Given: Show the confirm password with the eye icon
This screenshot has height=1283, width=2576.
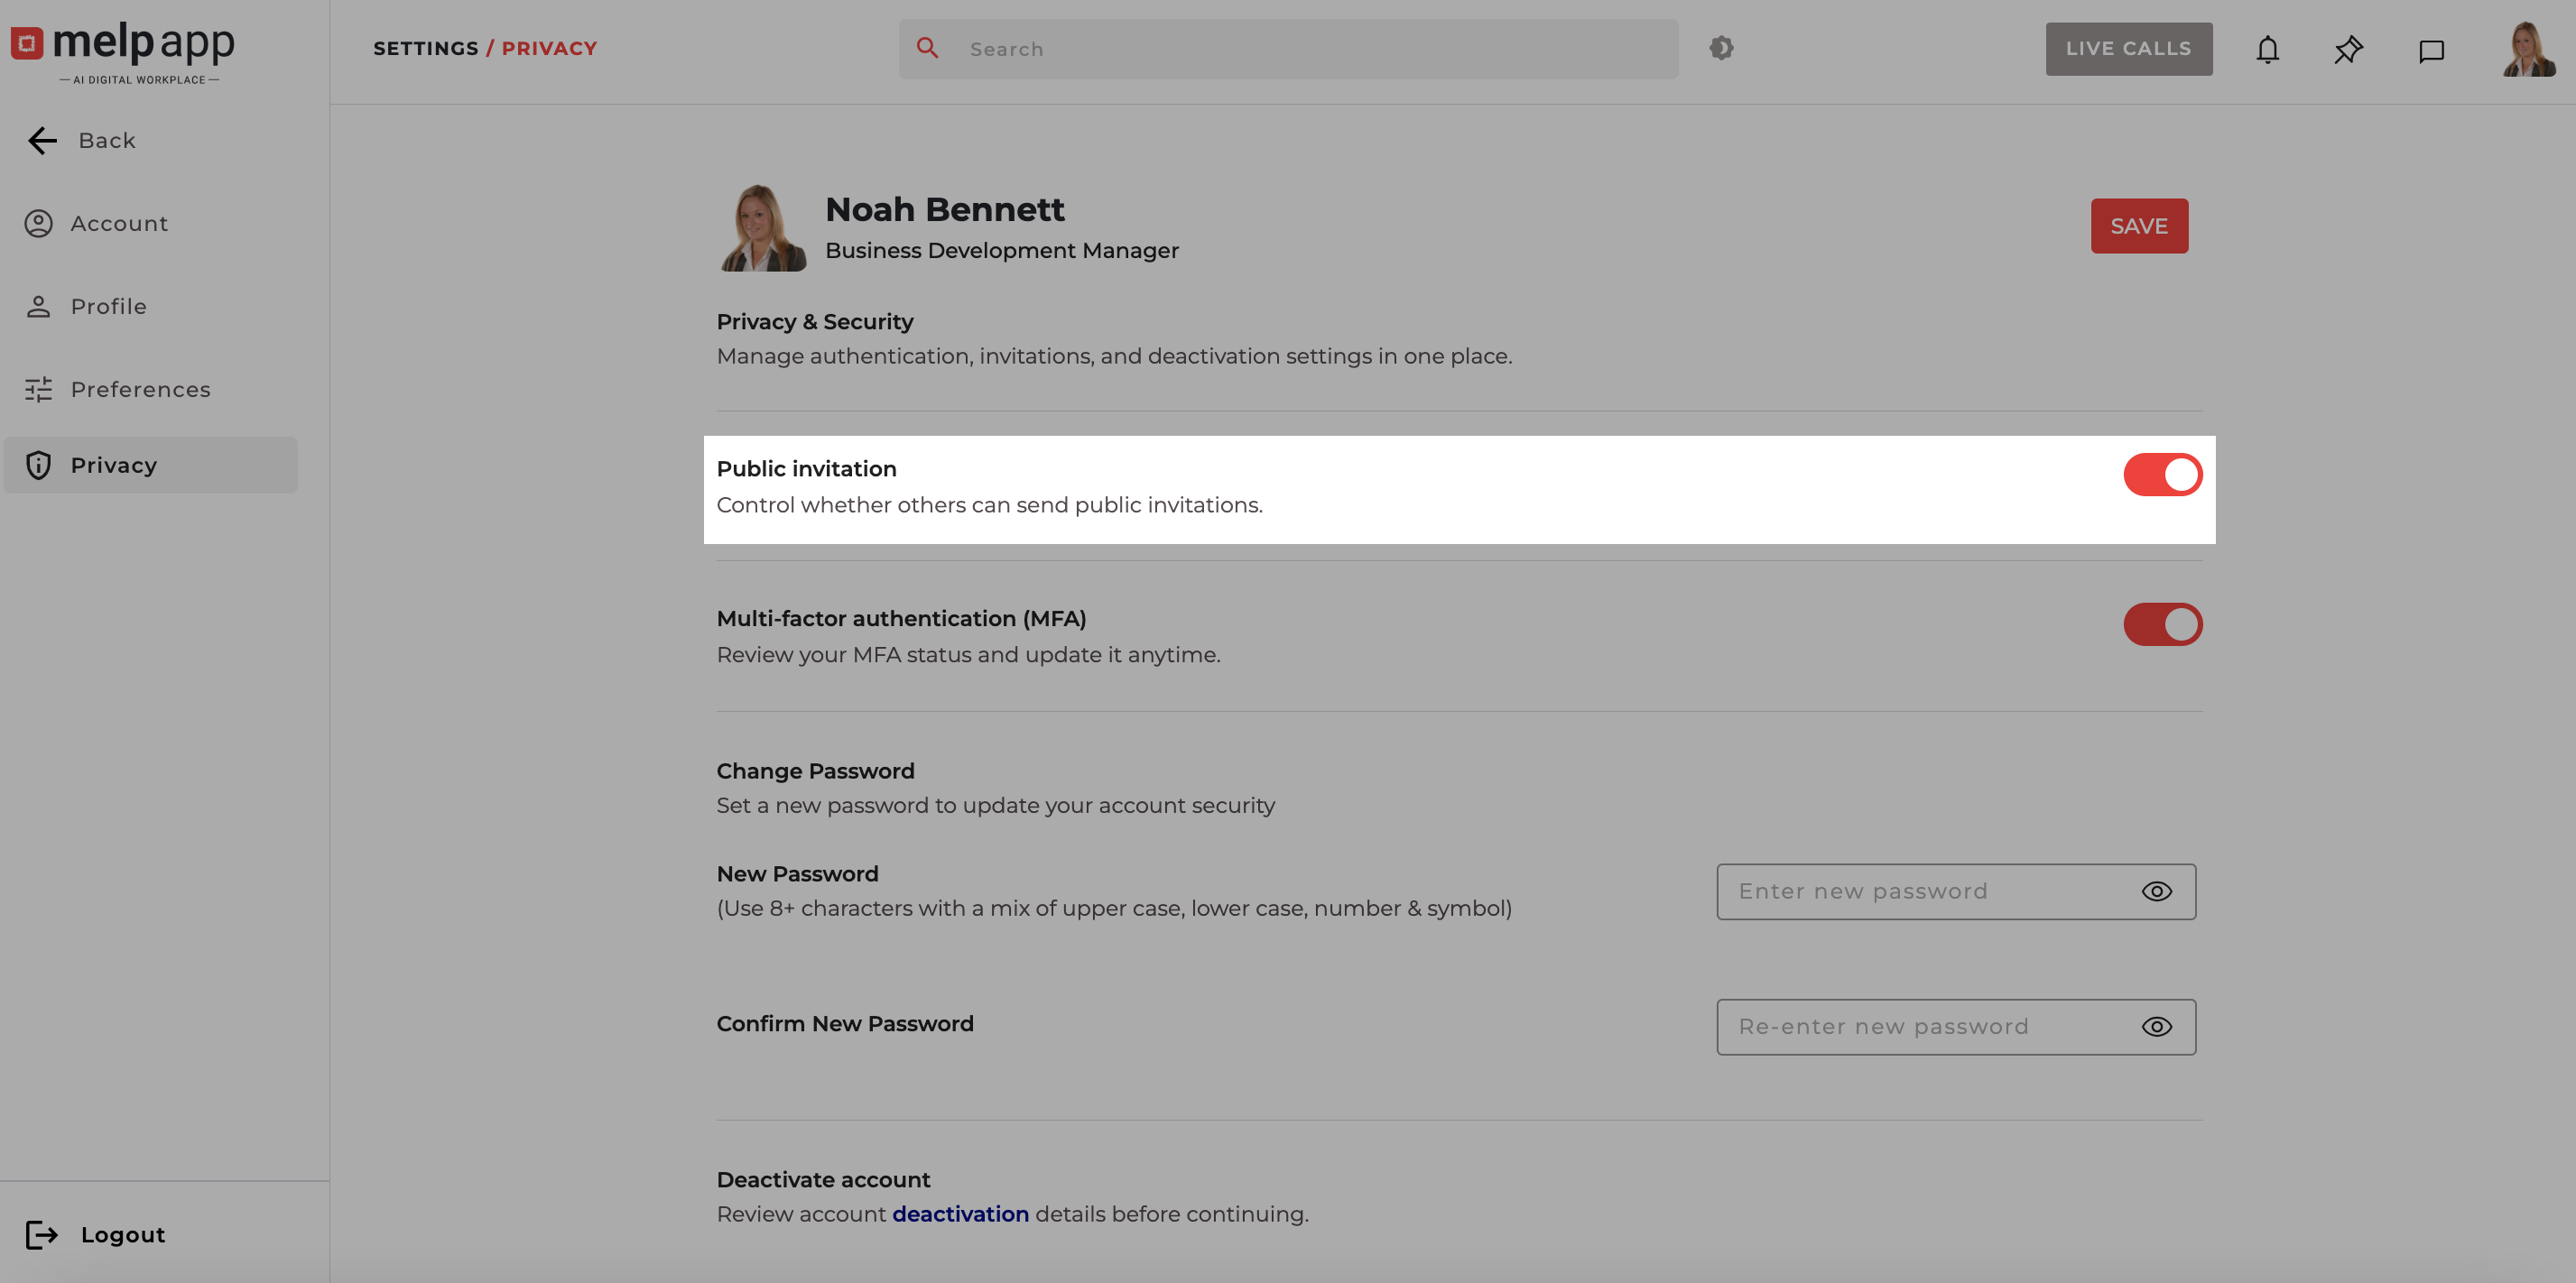Looking at the screenshot, I should coord(2156,1027).
